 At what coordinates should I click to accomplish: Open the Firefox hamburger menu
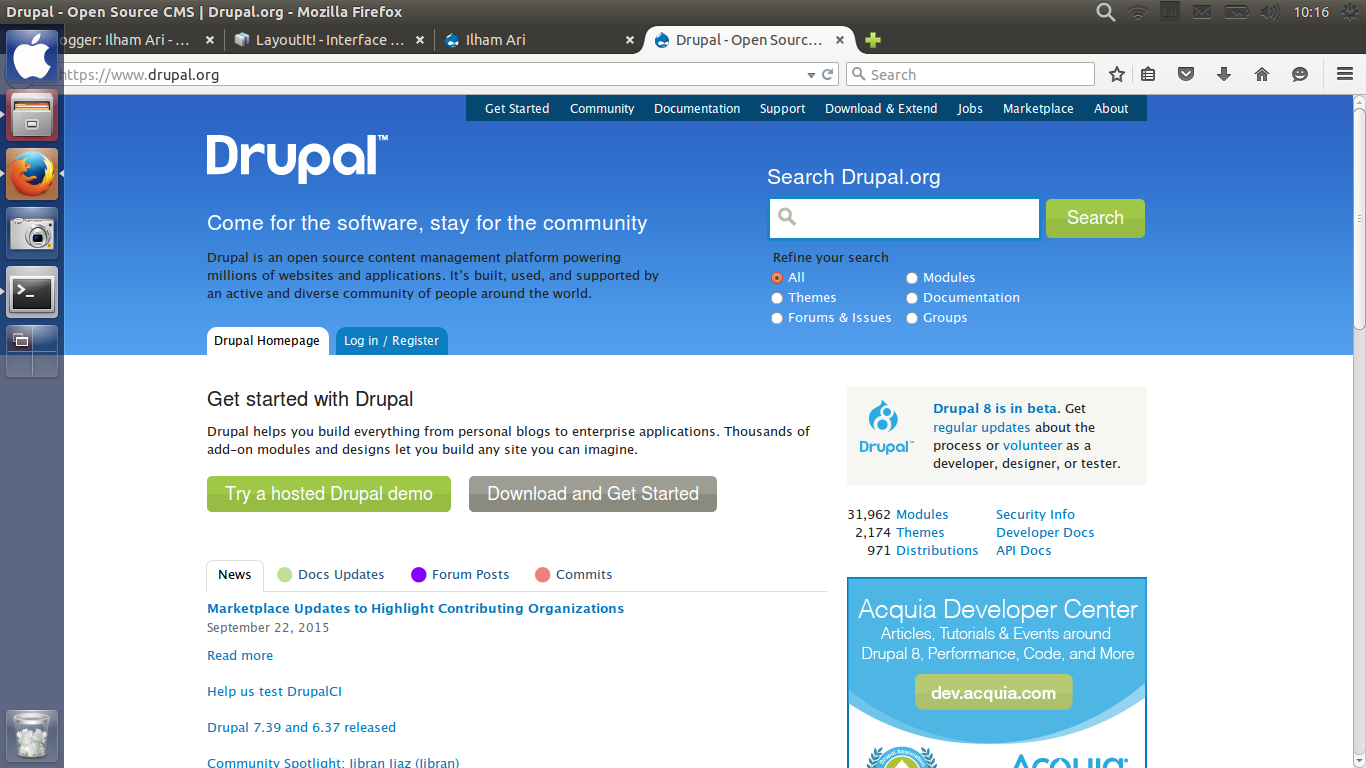coord(1345,74)
